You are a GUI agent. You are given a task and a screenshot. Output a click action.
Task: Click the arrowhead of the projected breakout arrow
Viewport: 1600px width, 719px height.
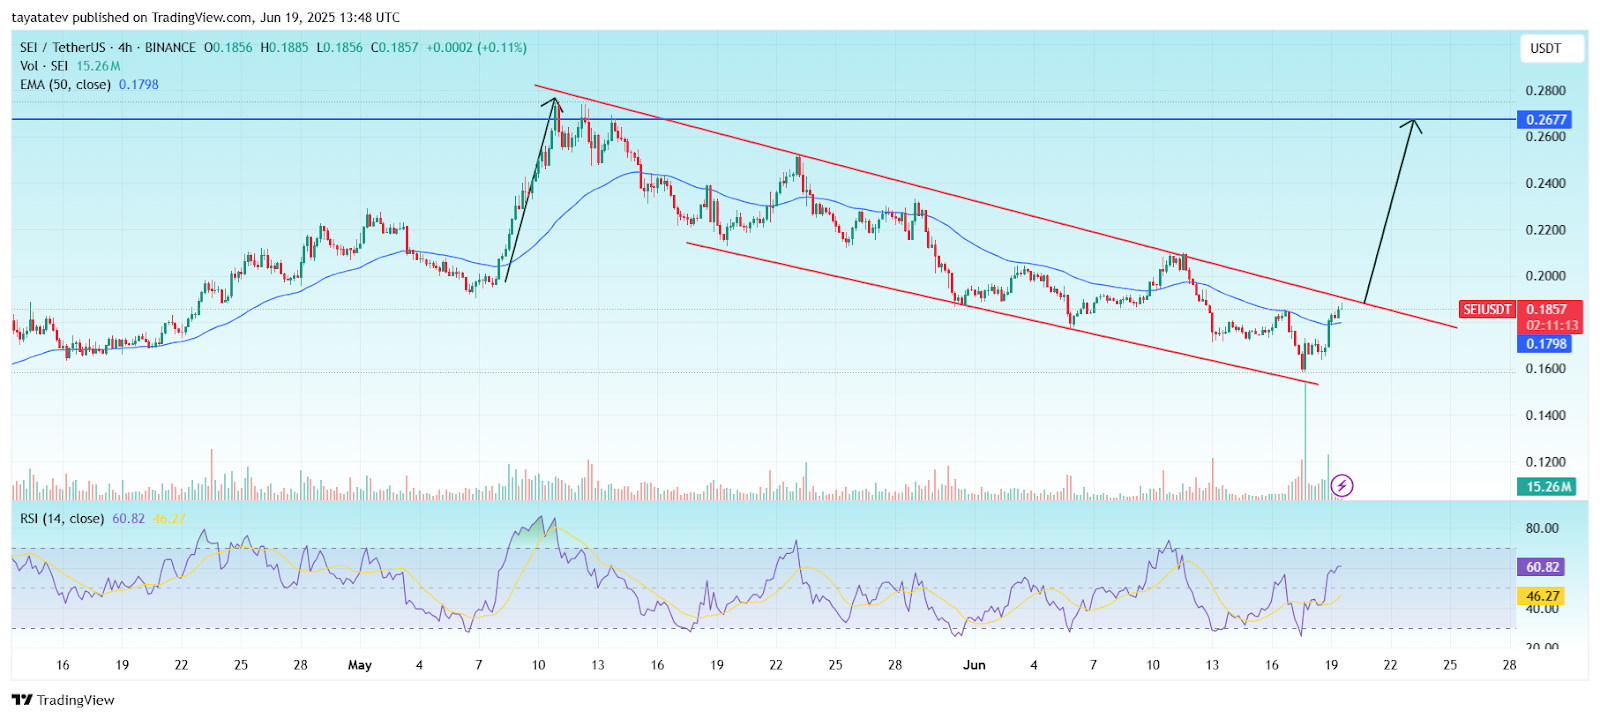pyautogui.click(x=1414, y=123)
